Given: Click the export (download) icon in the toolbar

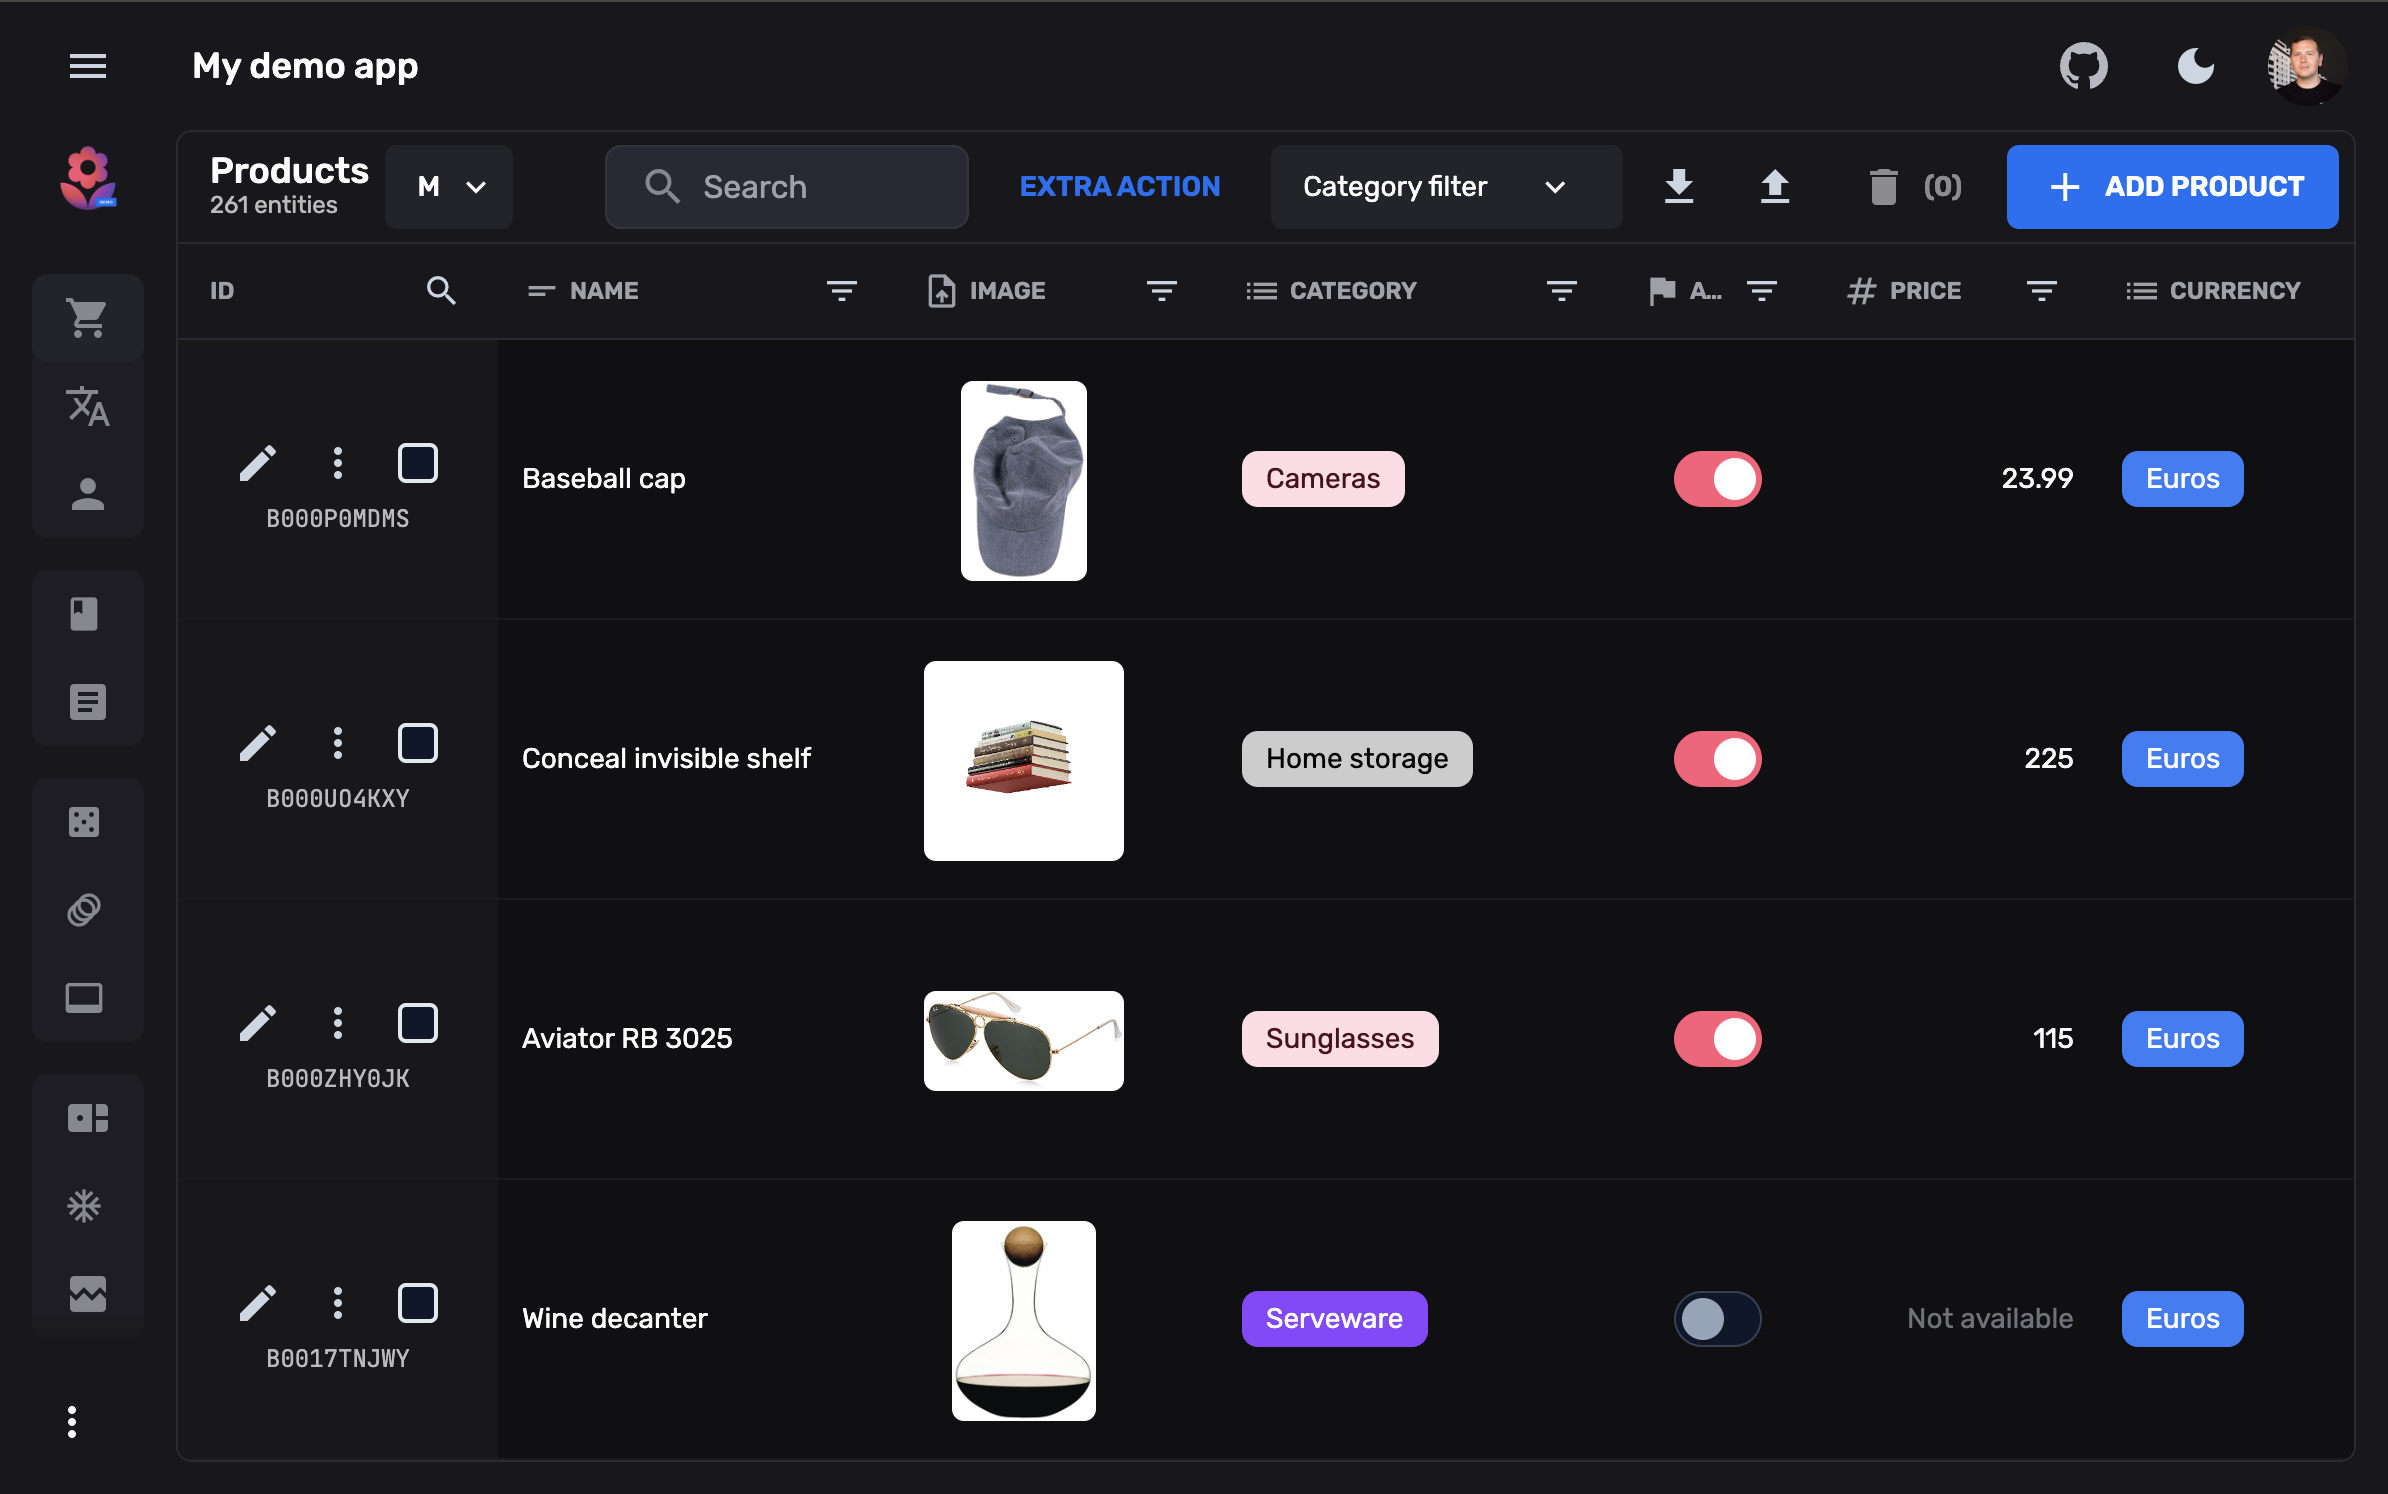Looking at the screenshot, I should 1679,186.
